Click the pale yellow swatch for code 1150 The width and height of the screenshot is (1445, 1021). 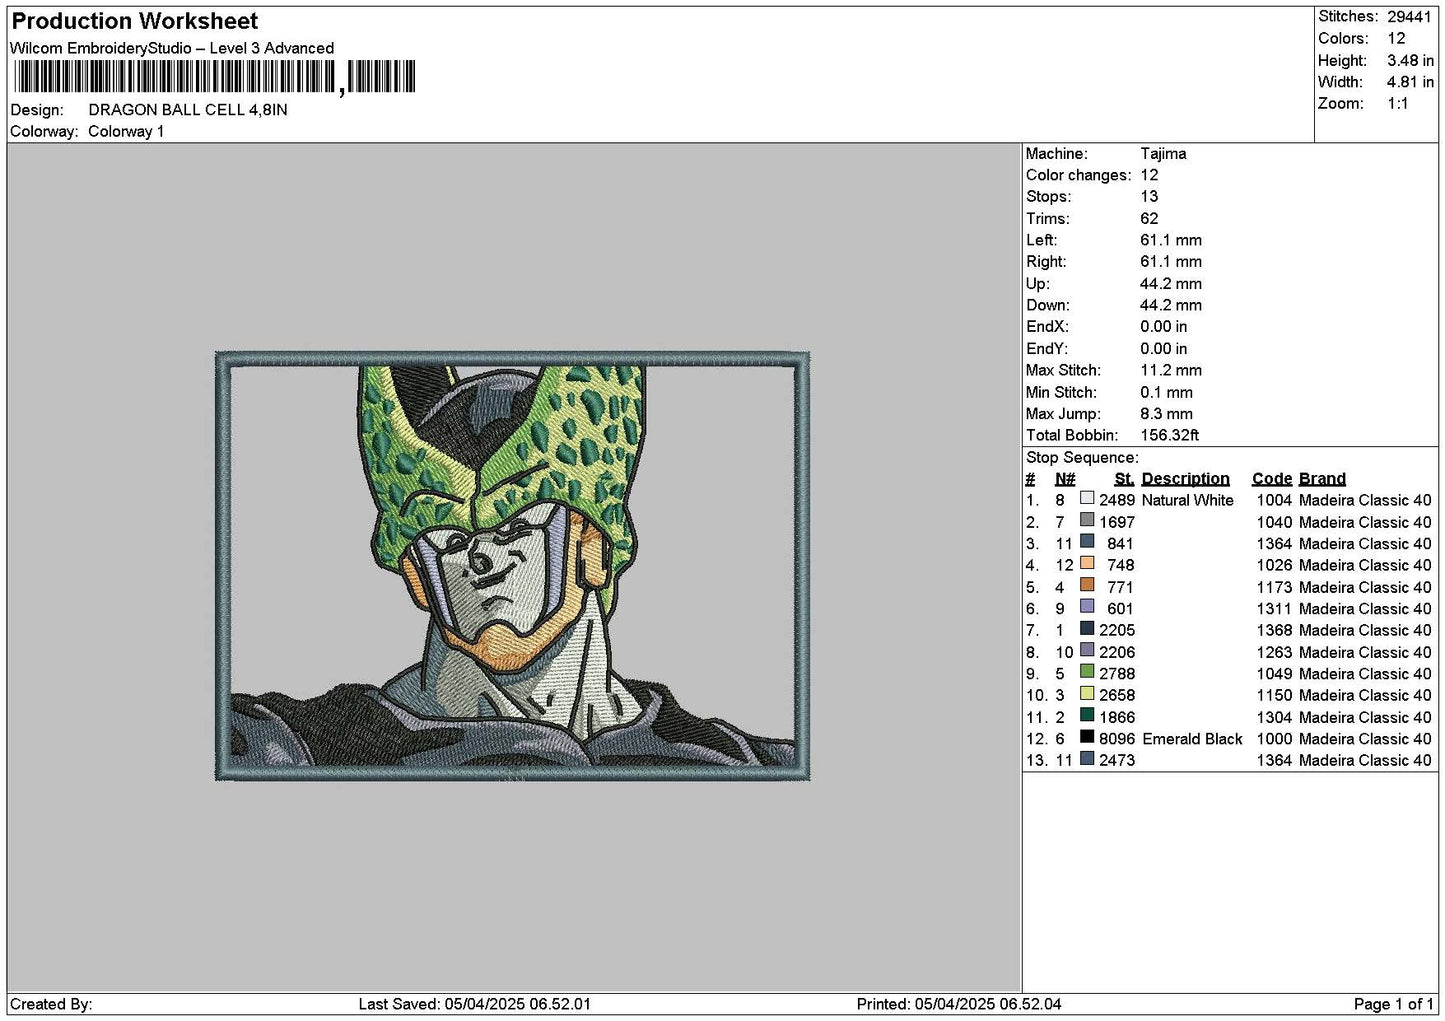[1087, 693]
